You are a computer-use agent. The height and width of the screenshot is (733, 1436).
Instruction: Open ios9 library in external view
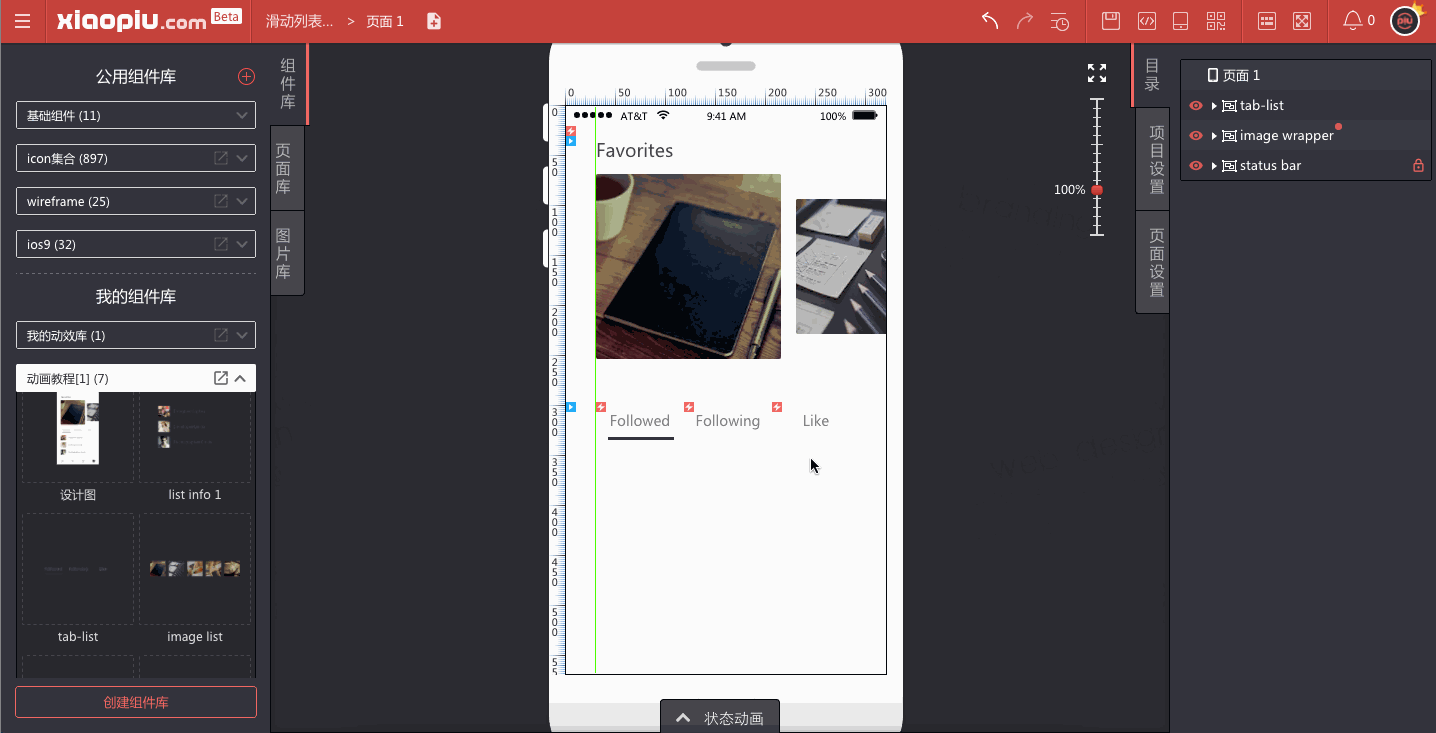tap(221, 244)
